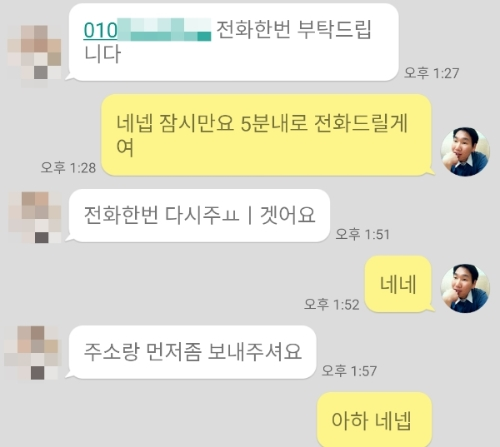Screen dimensions: 500x447
Task: Open profile photo next to the 네네 message
Action: [x=465, y=289]
